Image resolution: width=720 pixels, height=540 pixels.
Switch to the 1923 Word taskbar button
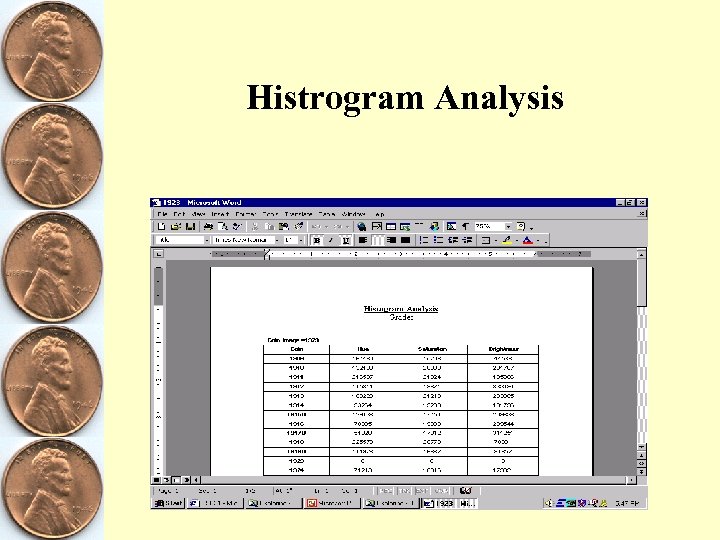[x=450, y=503]
